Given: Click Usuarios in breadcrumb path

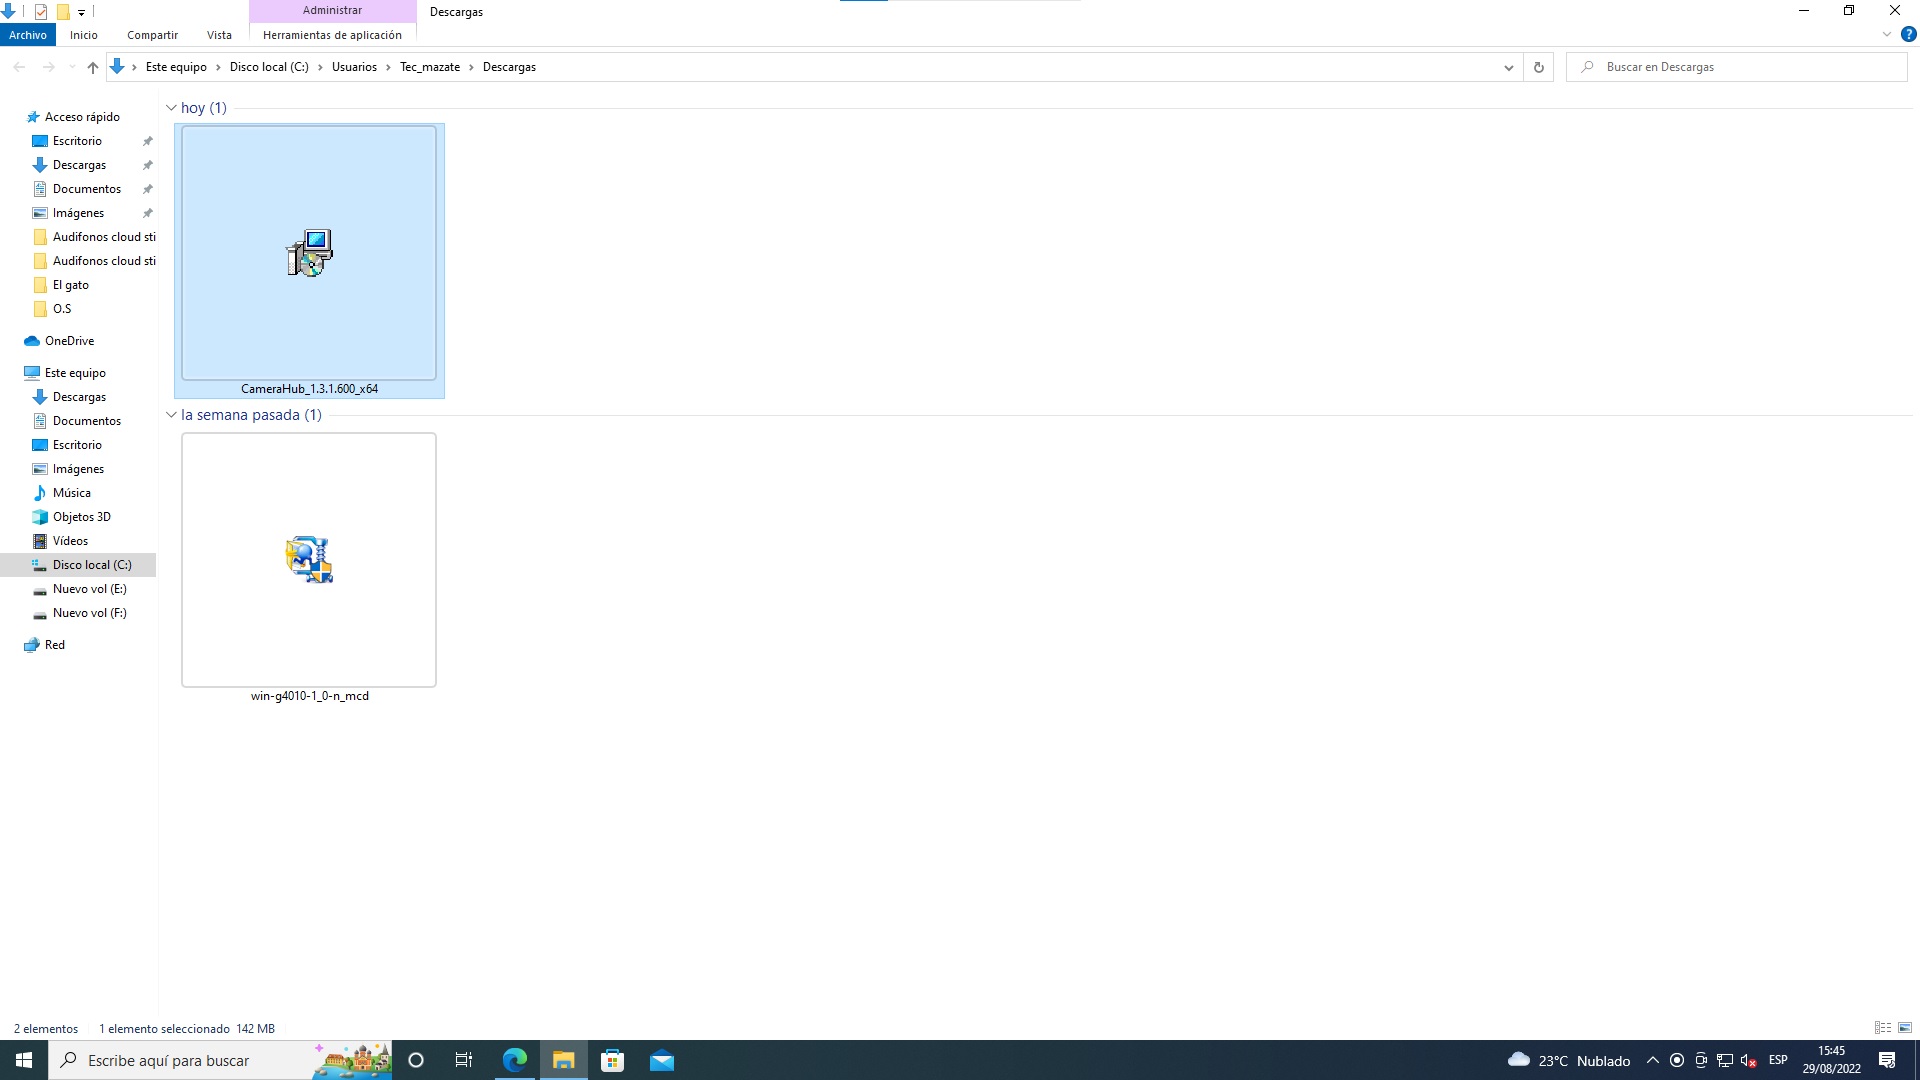Looking at the screenshot, I should pos(354,67).
